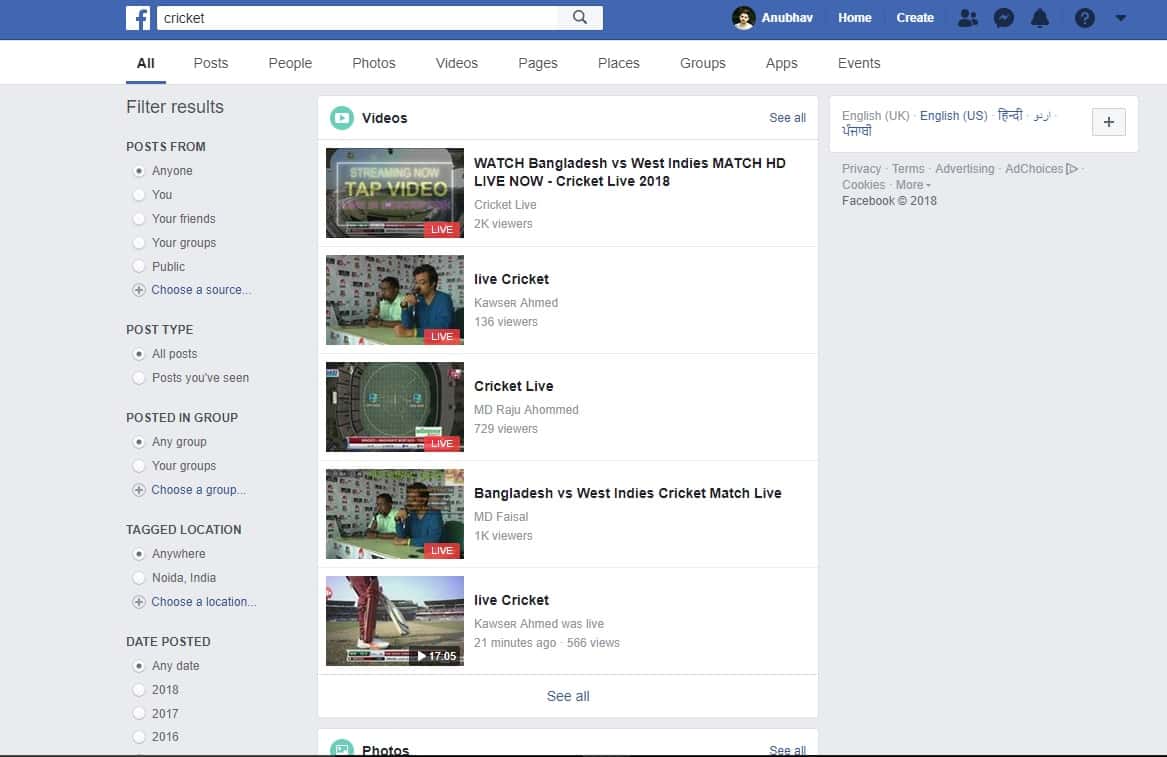Image resolution: width=1167 pixels, height=757 pixels.
Task: Click See all at Videos header
Action: point(787,118)
